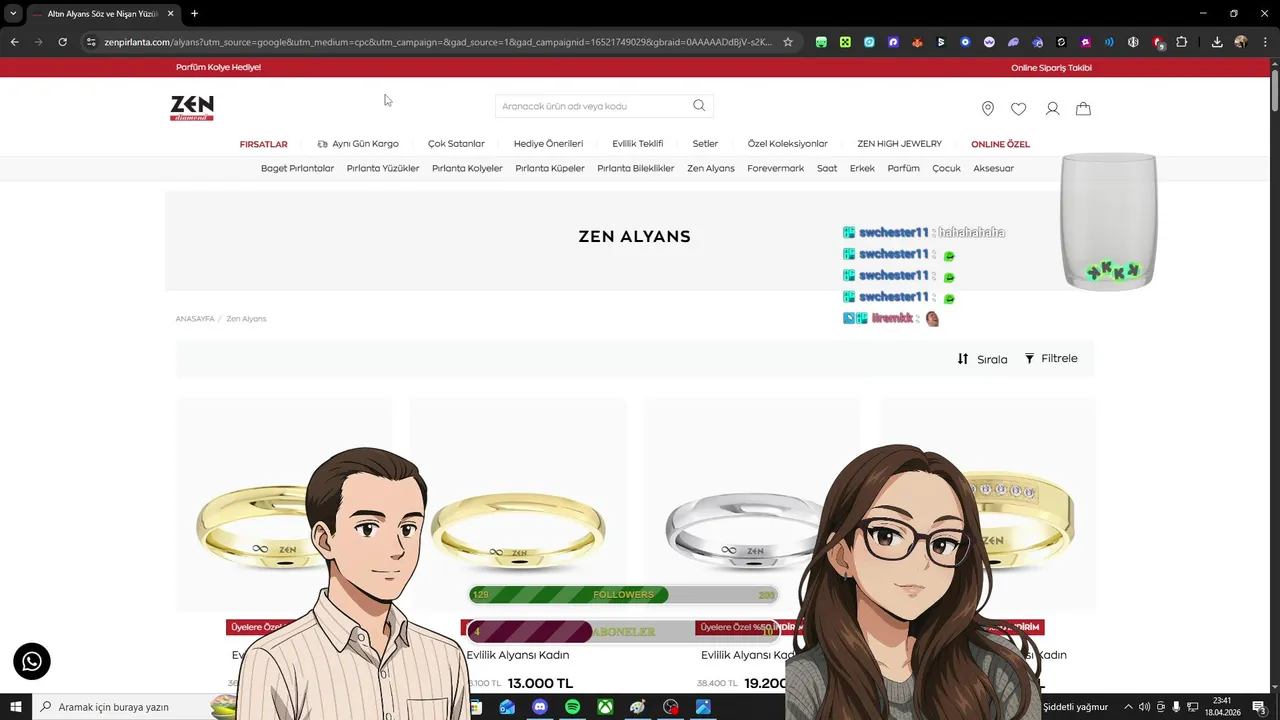Open the Filtrele filter panel
The height and width of the screenshot is (720, 1280).
(1051, 358)
